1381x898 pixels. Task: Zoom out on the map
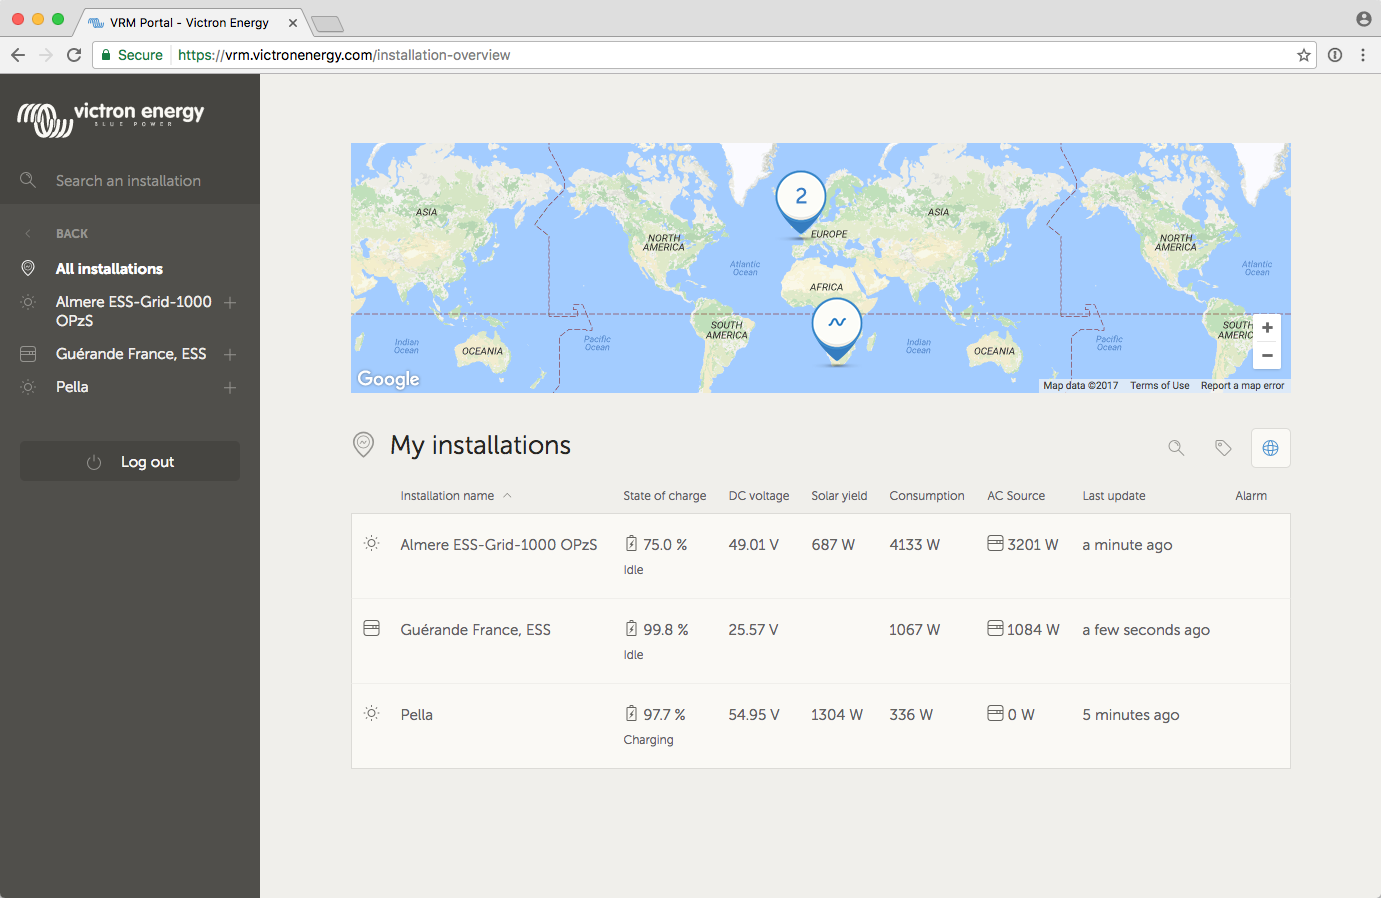coord(1267,355)
